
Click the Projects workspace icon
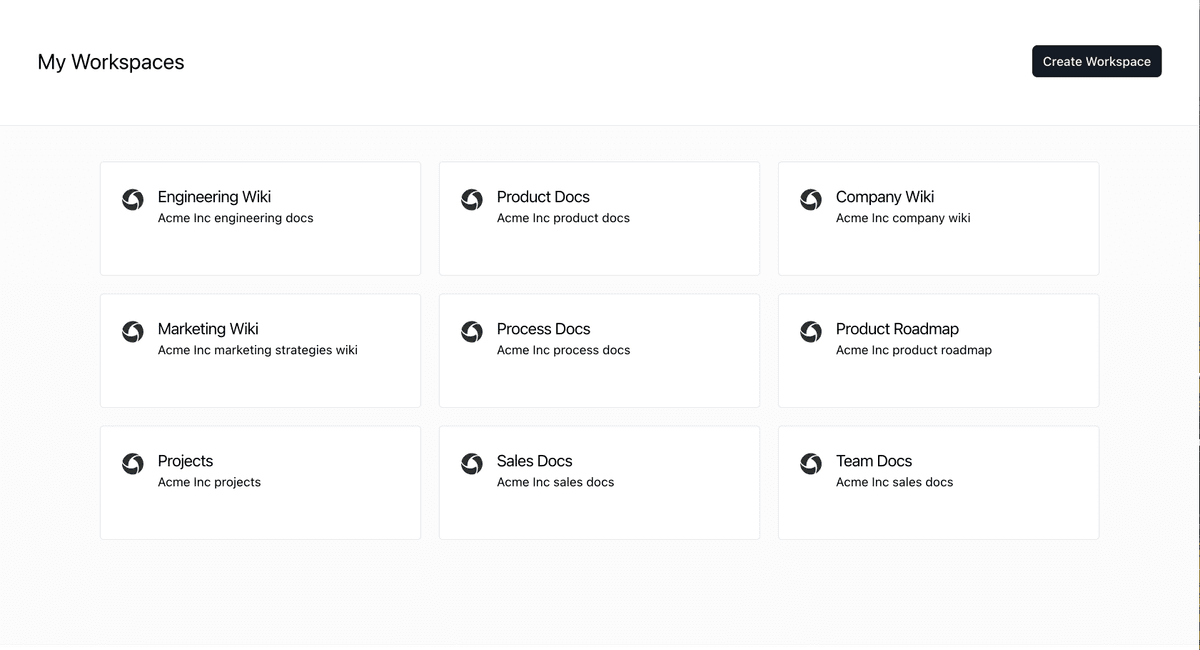click(x=133, y=464)
